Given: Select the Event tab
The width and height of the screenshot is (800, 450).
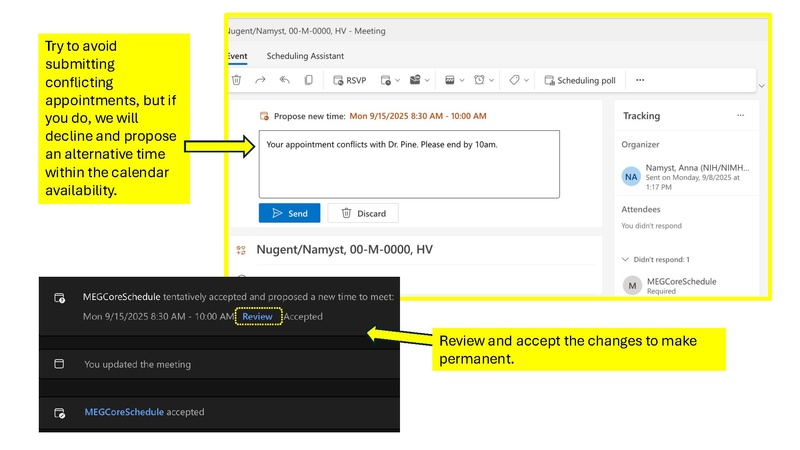Looking at the screenshot, I should (x=238, y=56).
